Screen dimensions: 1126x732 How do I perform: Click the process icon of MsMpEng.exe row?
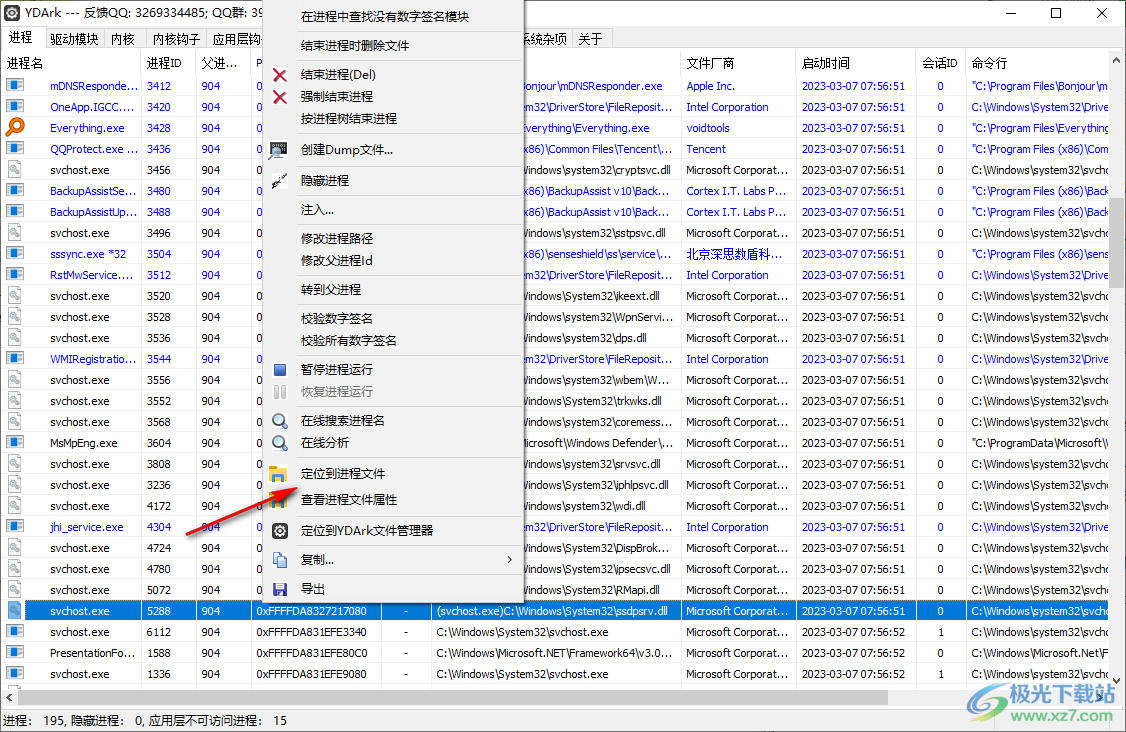pyautogui.click(x=15, y=443)
